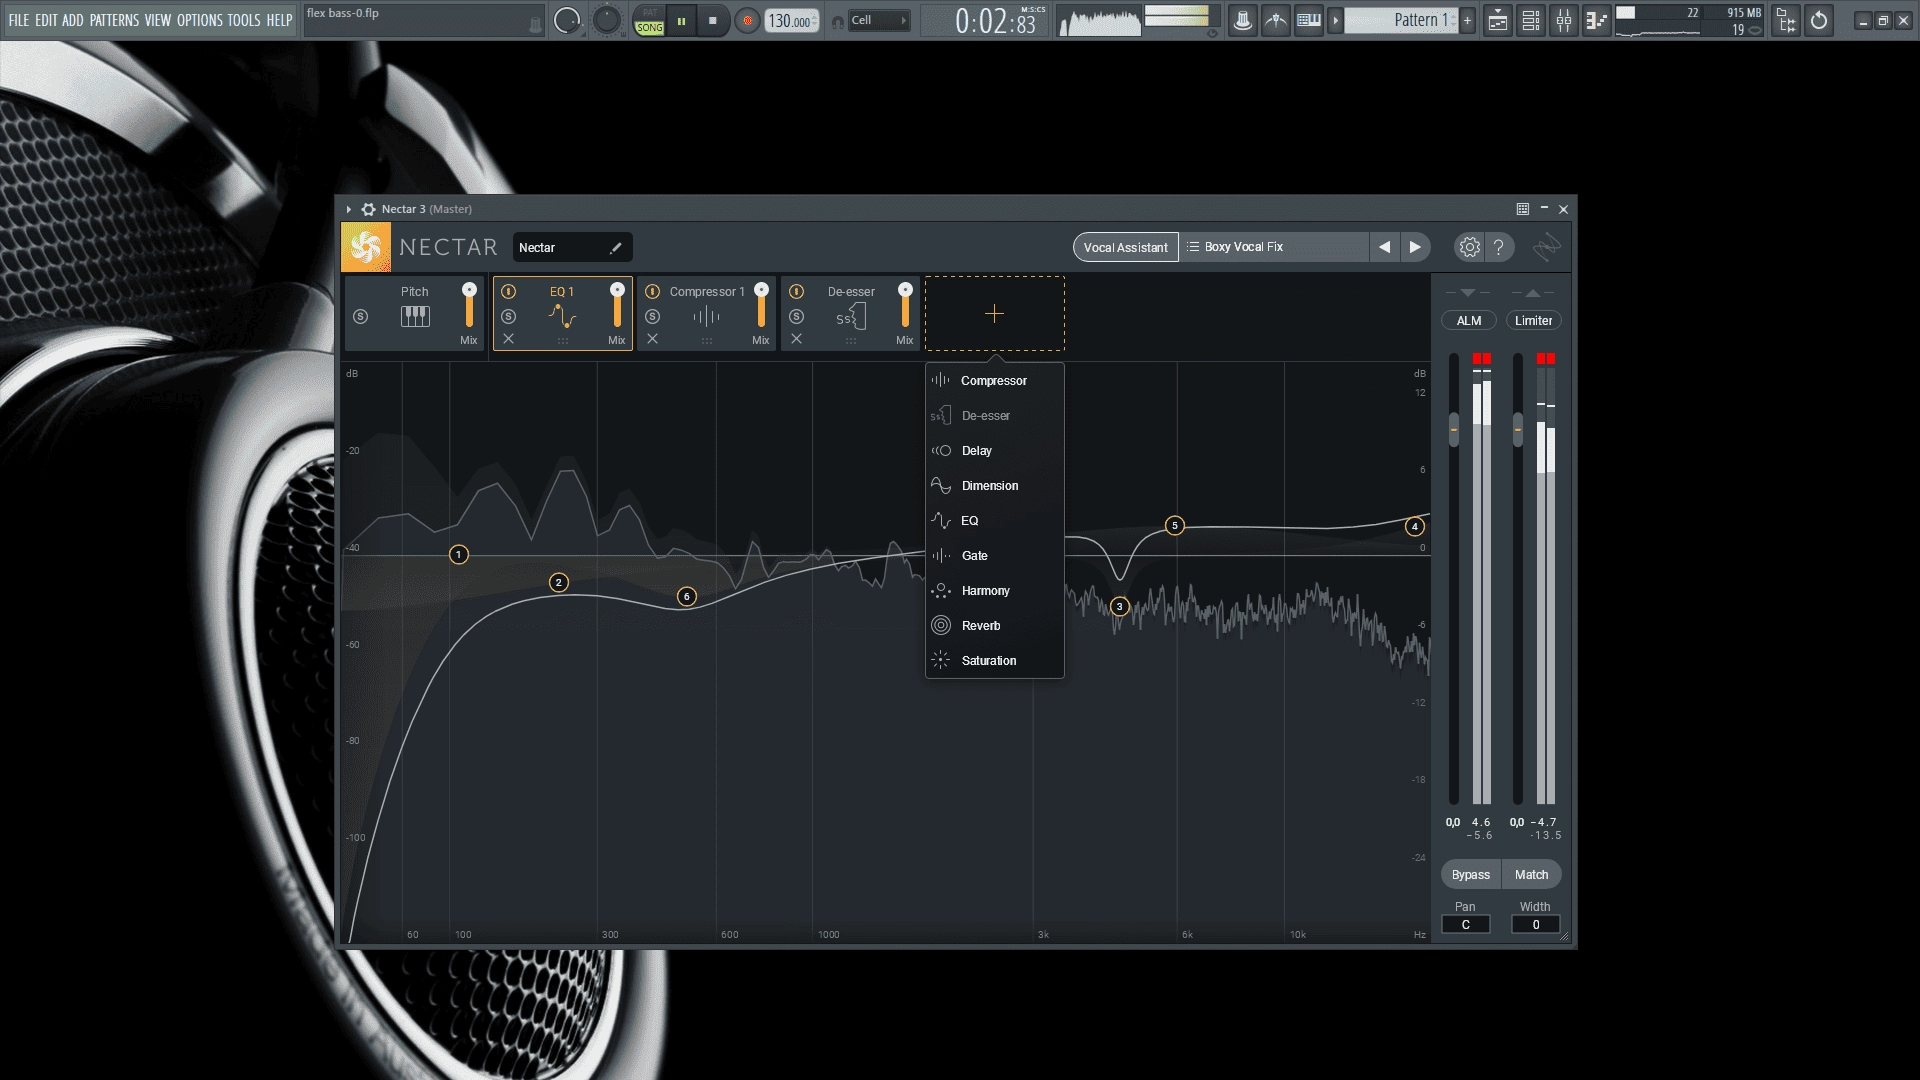The height and width of the screenshot is (1080, 1920).
Task: Click the record button
Action: coord(746,20)
